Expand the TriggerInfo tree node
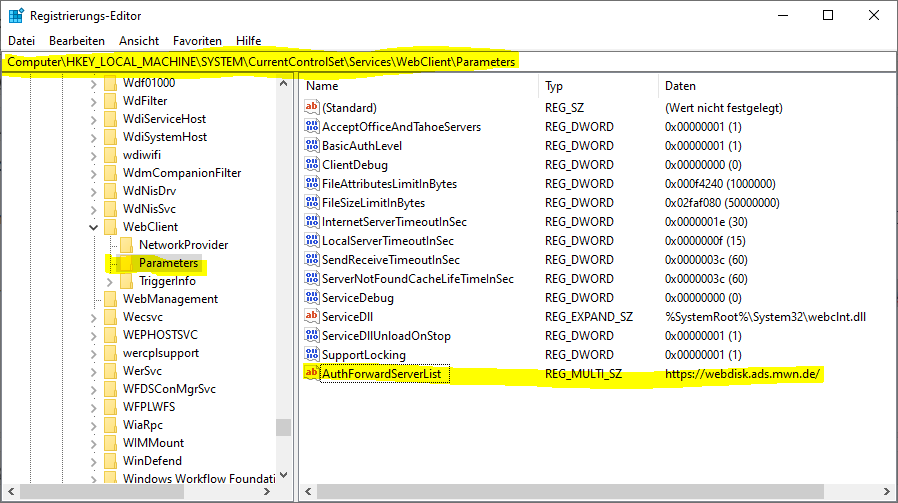The width and height of the screenshot is (898, 503). [x=109, y=281]
